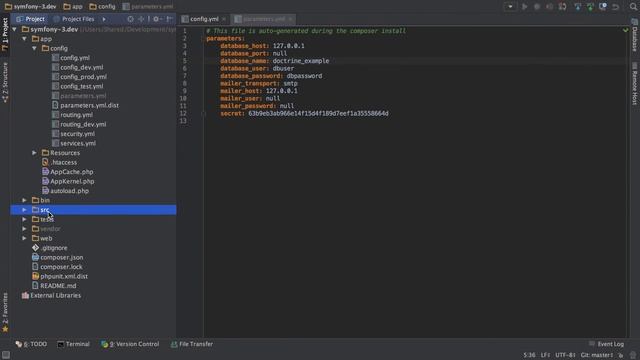
Task: Expand the tests folder
Action: 24,219
